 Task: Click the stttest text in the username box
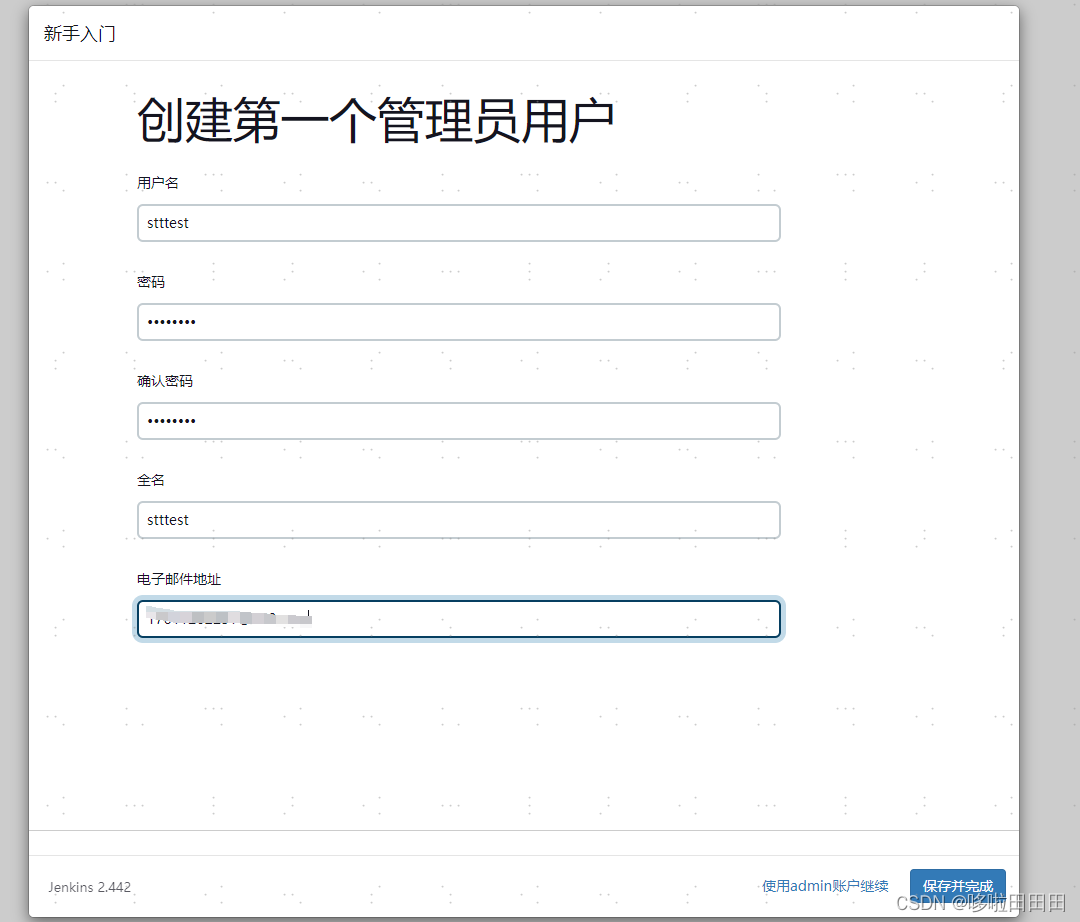[x=168, y=223]
